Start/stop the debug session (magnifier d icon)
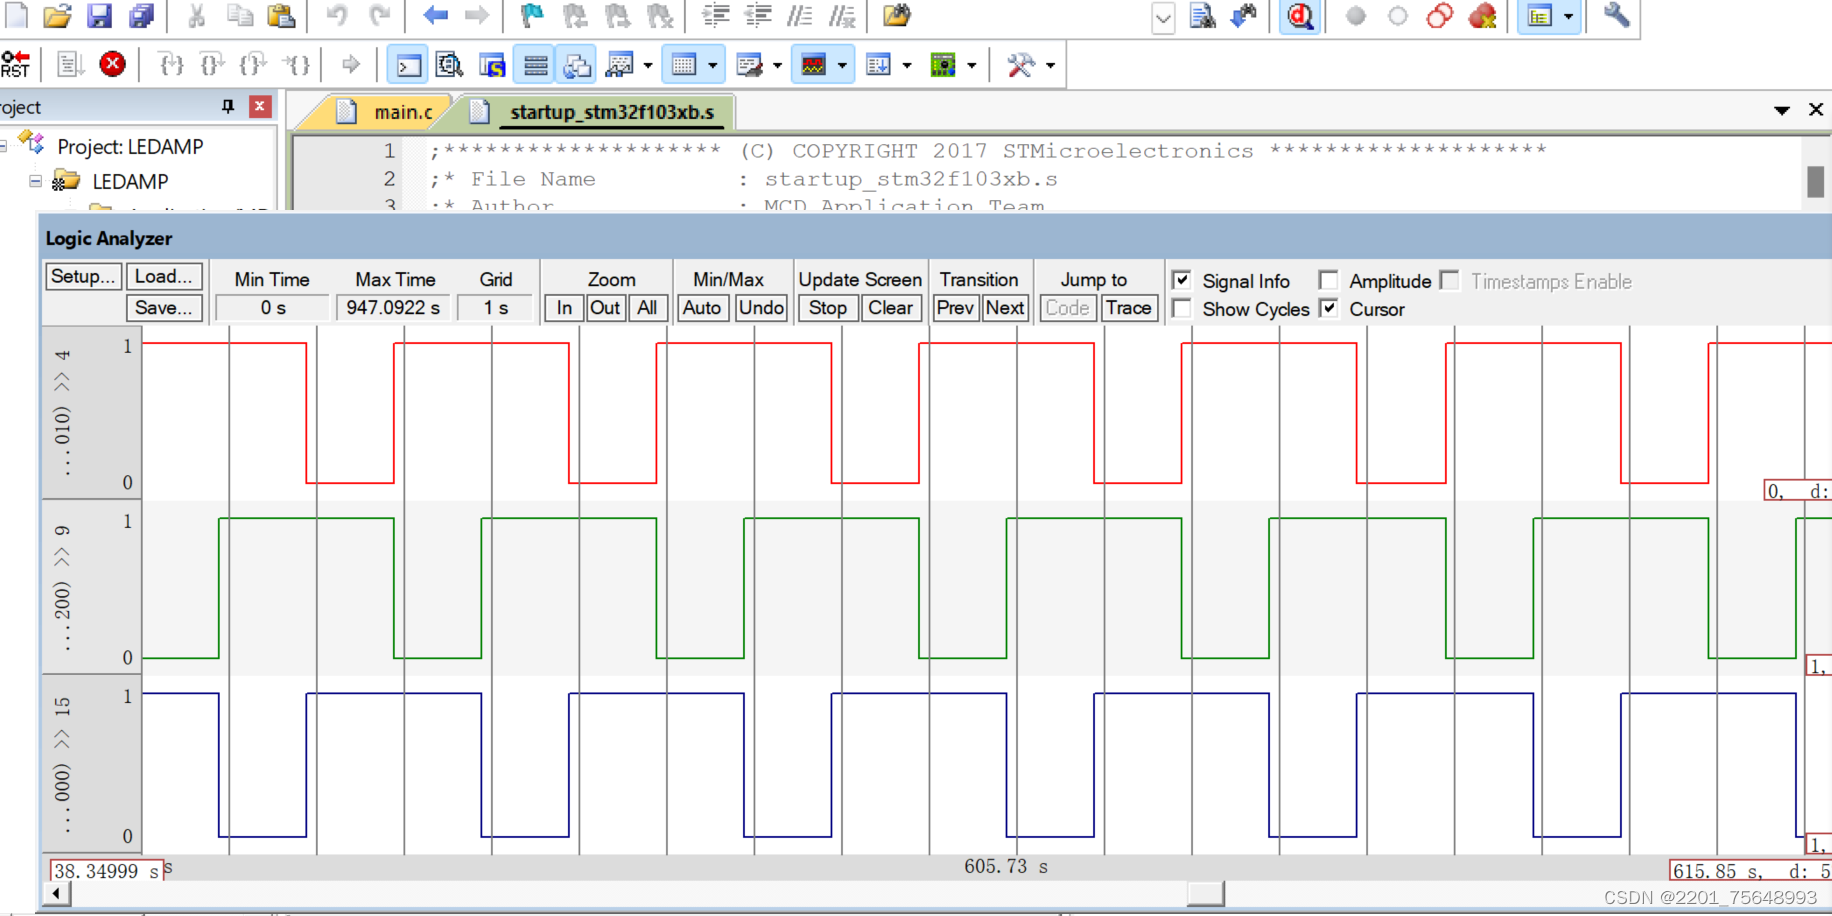 point(1300,16)
